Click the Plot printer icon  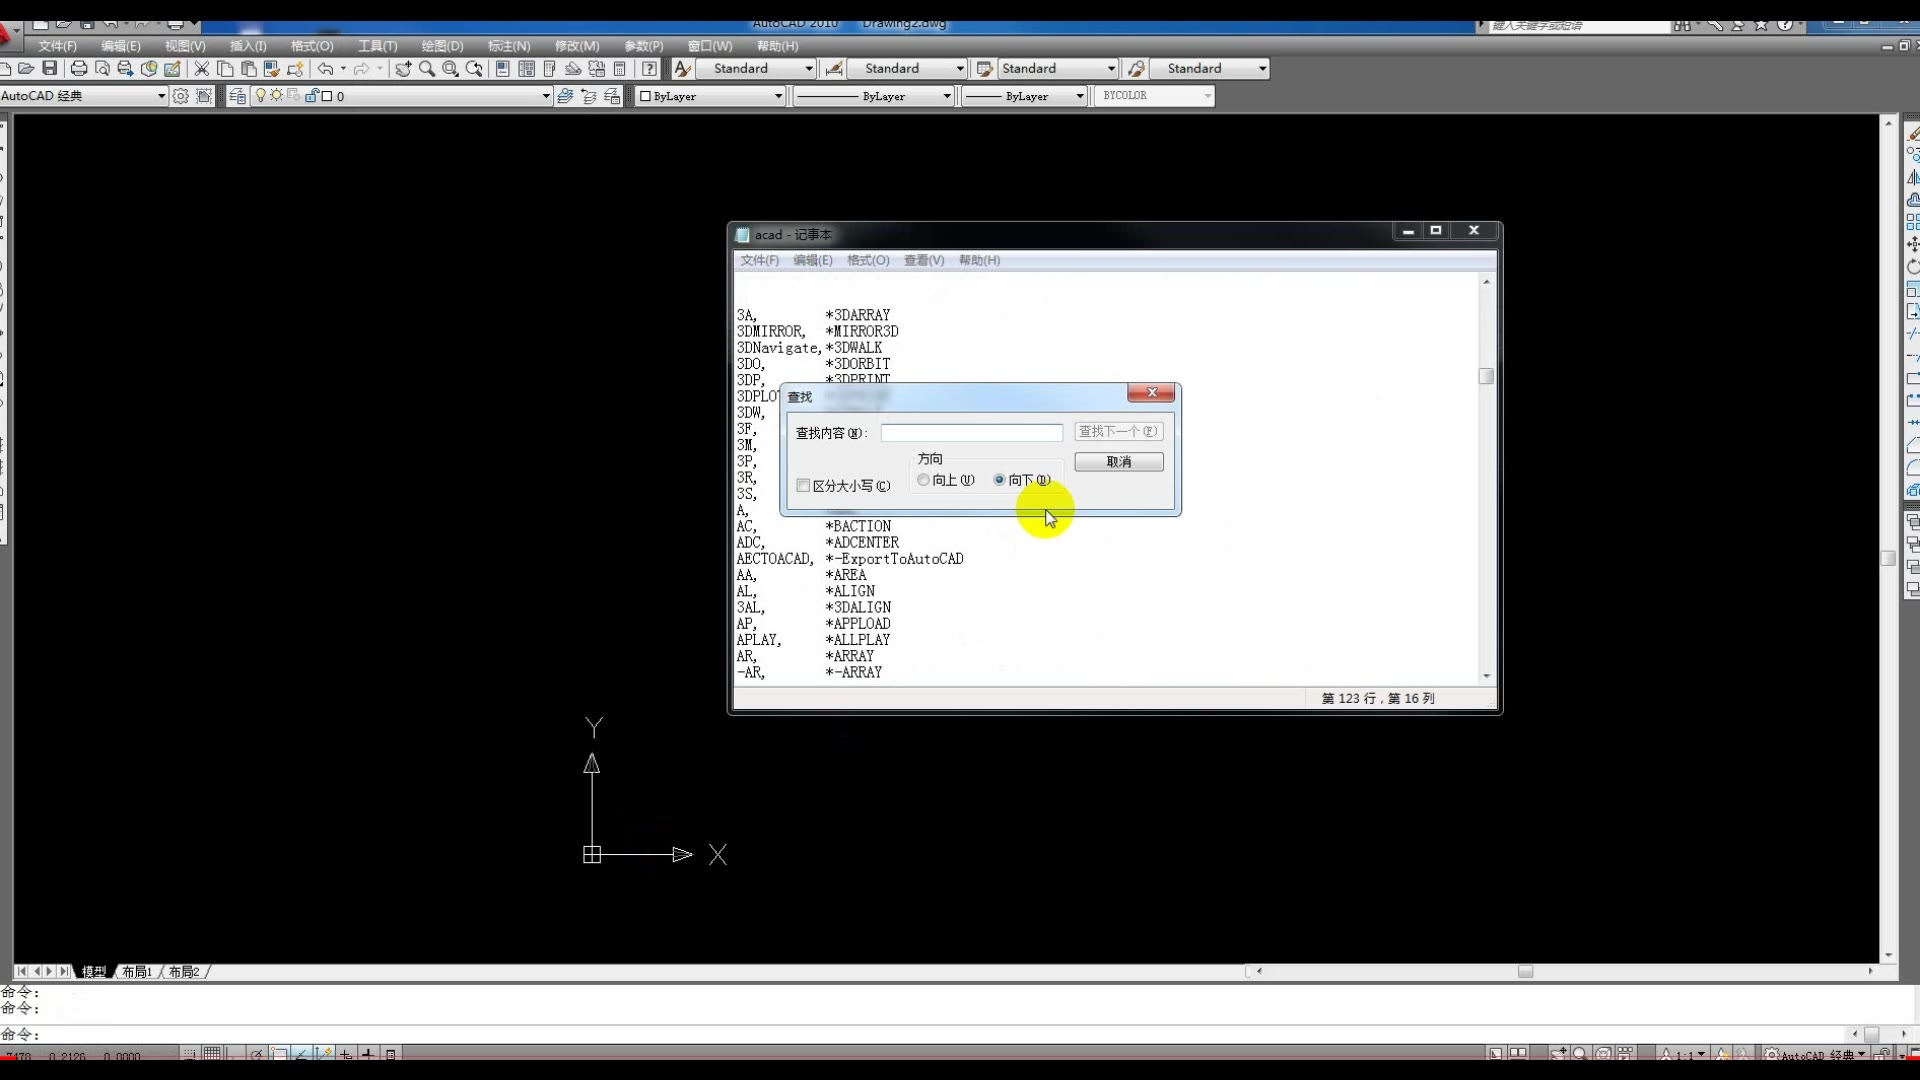79,68
